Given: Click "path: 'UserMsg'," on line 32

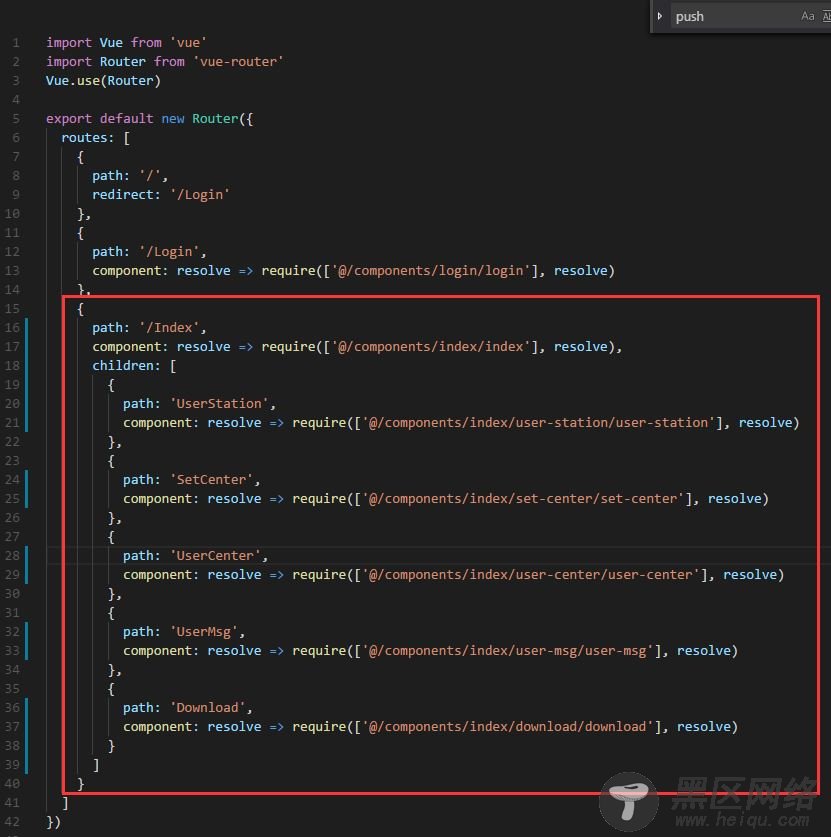Looking at the screenshot, I should coord(184,631).
